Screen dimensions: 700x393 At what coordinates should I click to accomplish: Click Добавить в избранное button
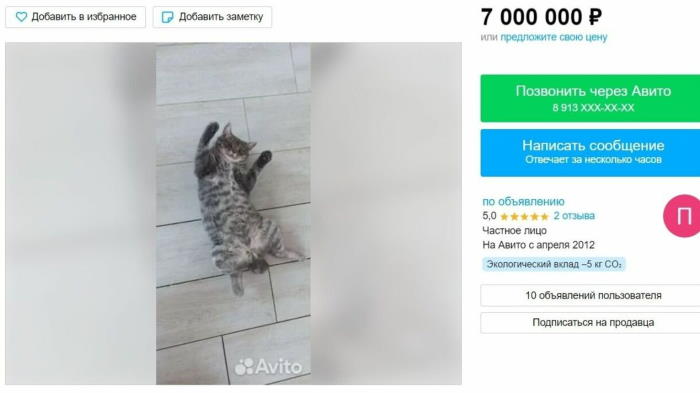[x=75, y=17]
